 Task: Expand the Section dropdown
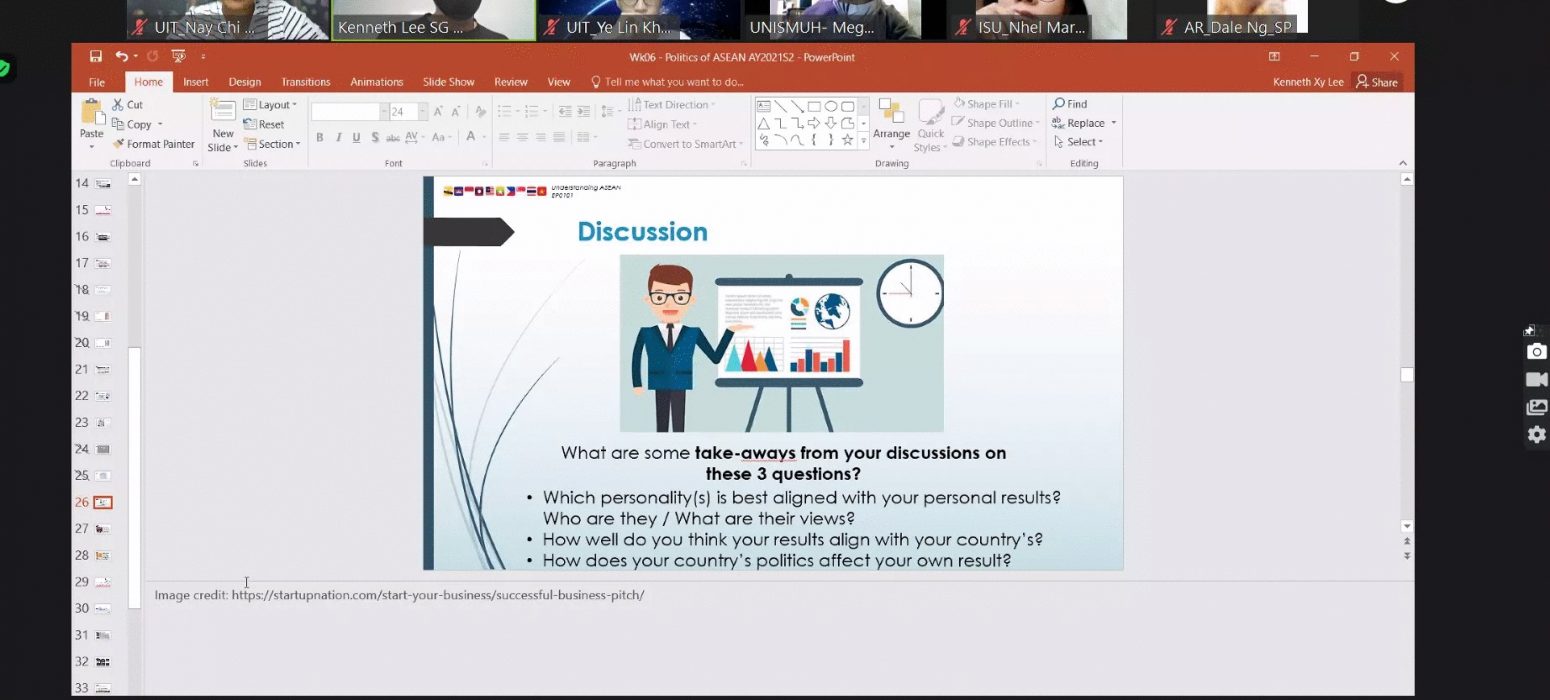271,144
